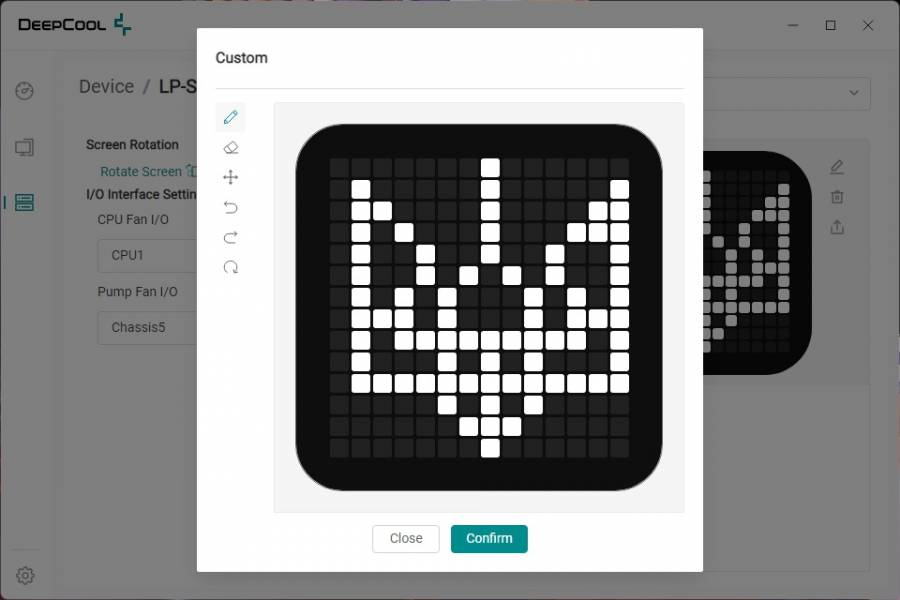
Task: Choose the move tool with four arrows
Action: click(x=230, y=178)
